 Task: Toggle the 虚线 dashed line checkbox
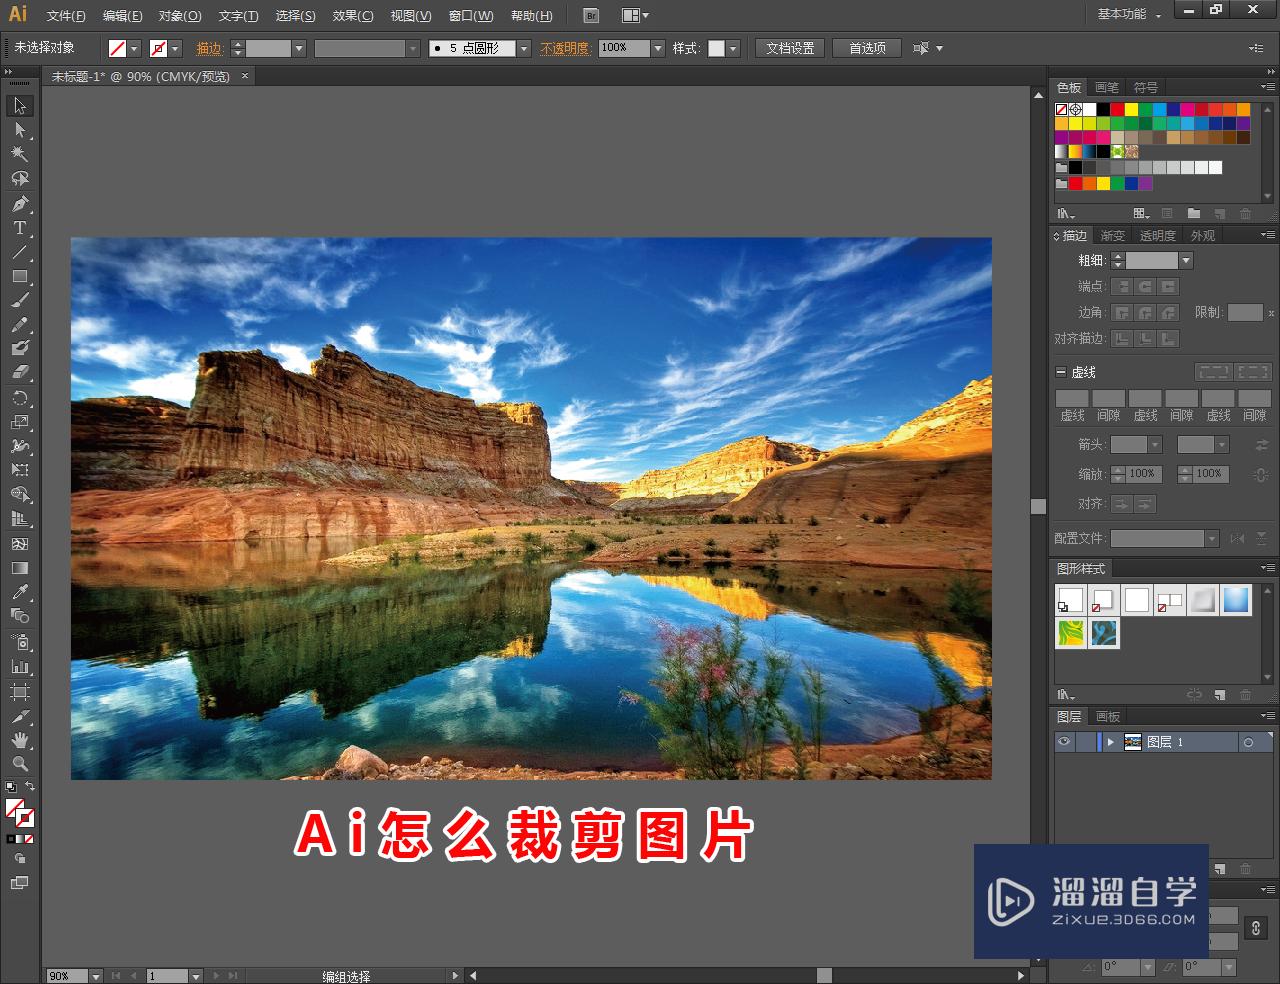pos(1061,371)
